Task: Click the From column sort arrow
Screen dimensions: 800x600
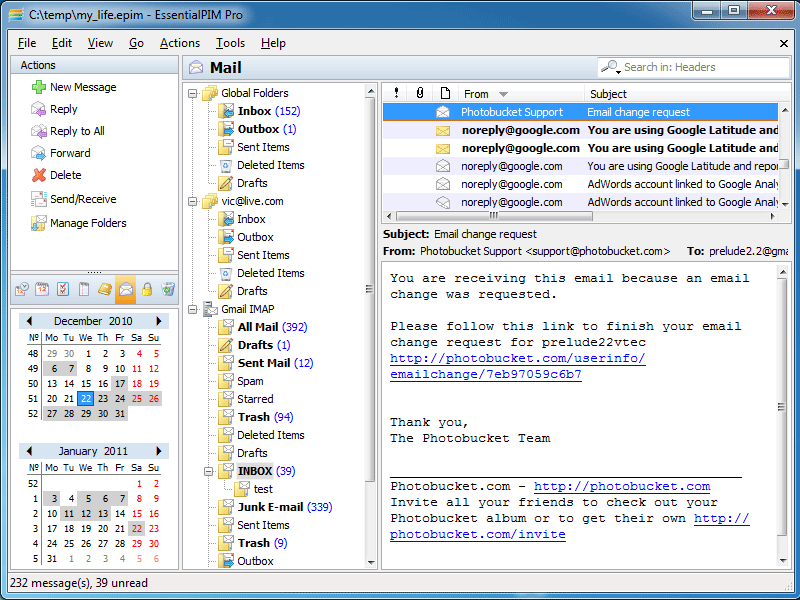Action: pyautogui.click(x=504, y=94)
